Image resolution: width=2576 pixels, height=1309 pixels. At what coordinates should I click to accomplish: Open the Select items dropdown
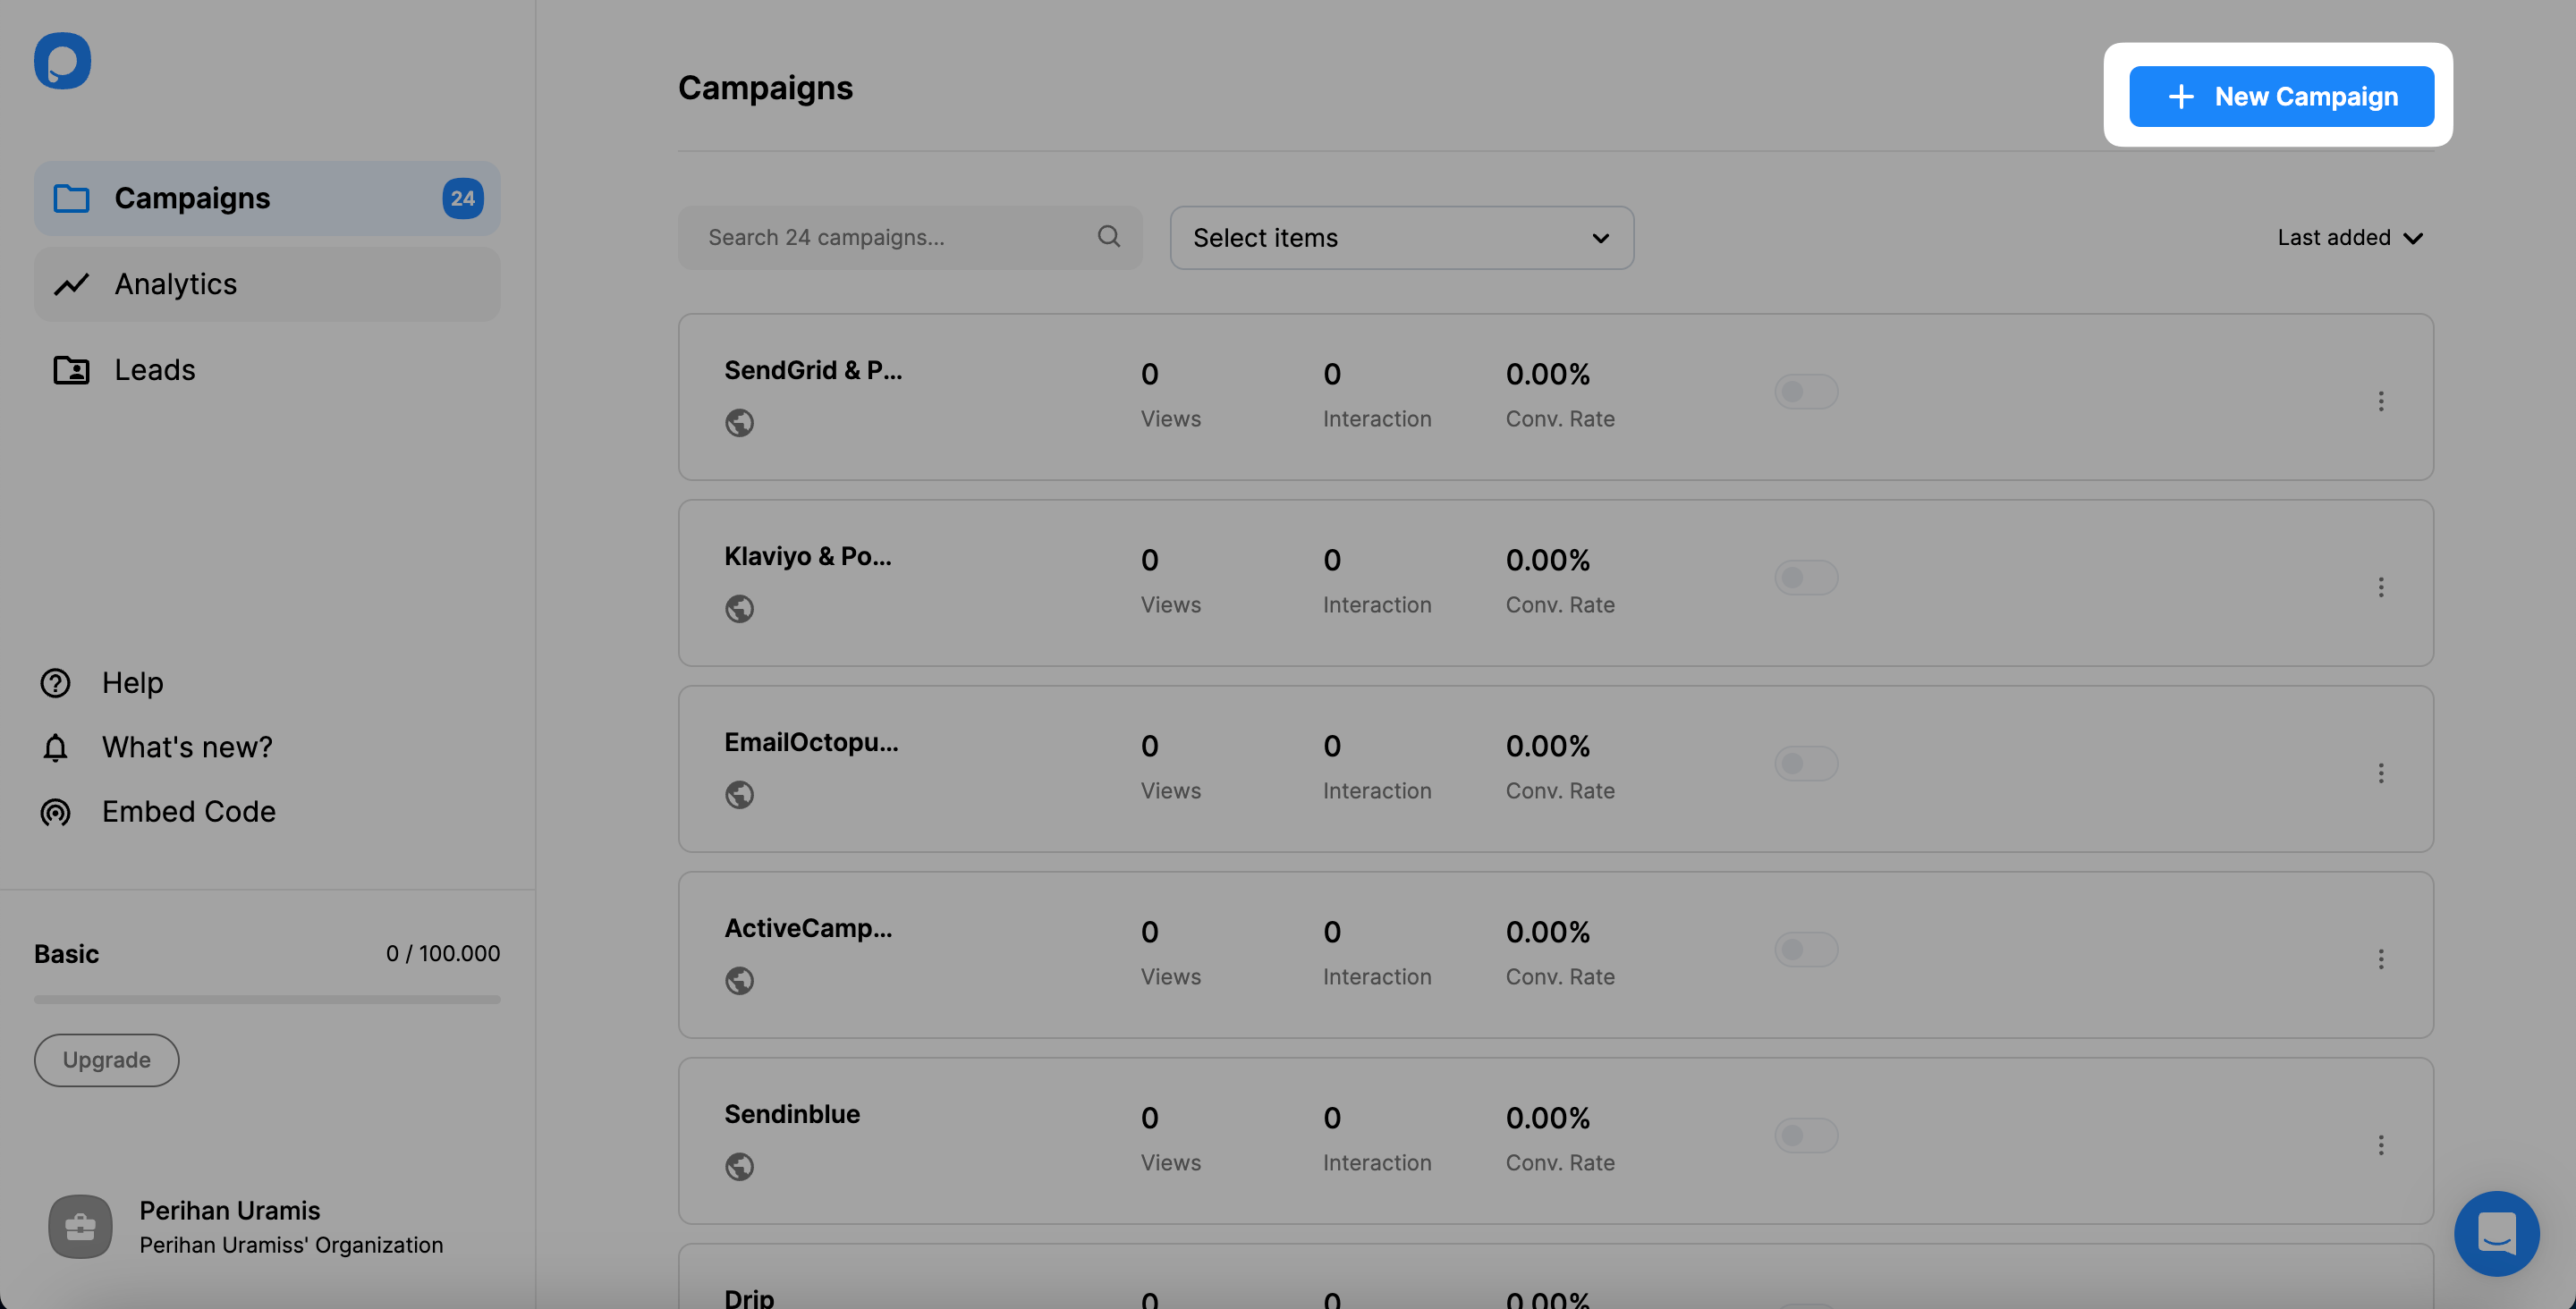(x=1400, y=237)
